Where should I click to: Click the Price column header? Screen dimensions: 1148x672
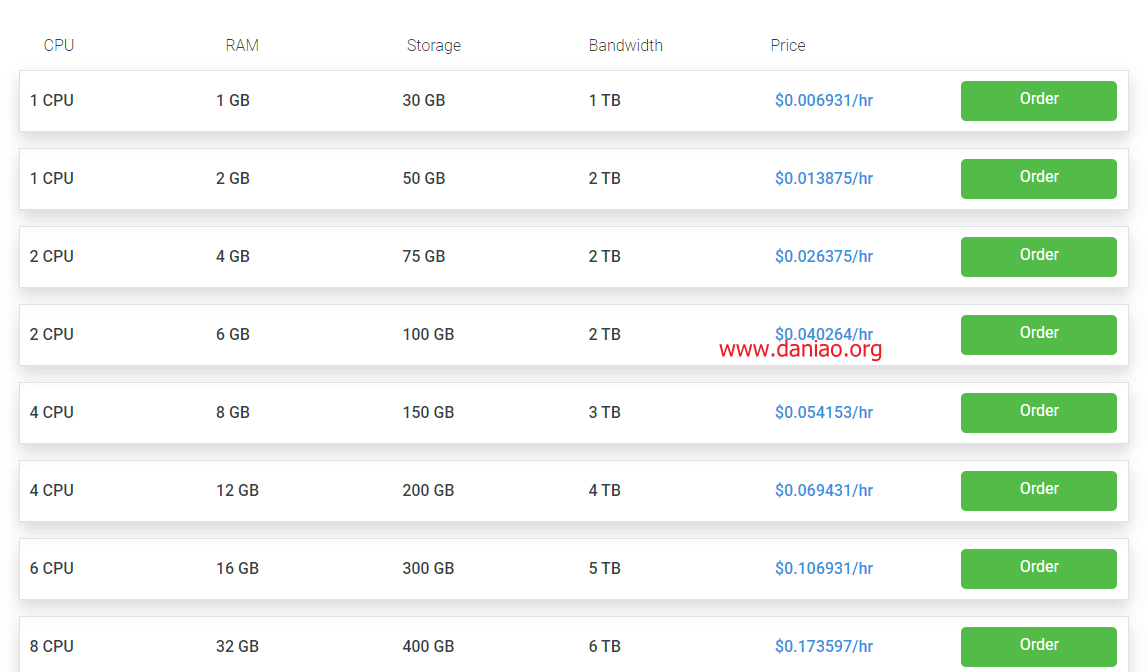[788, 45]
